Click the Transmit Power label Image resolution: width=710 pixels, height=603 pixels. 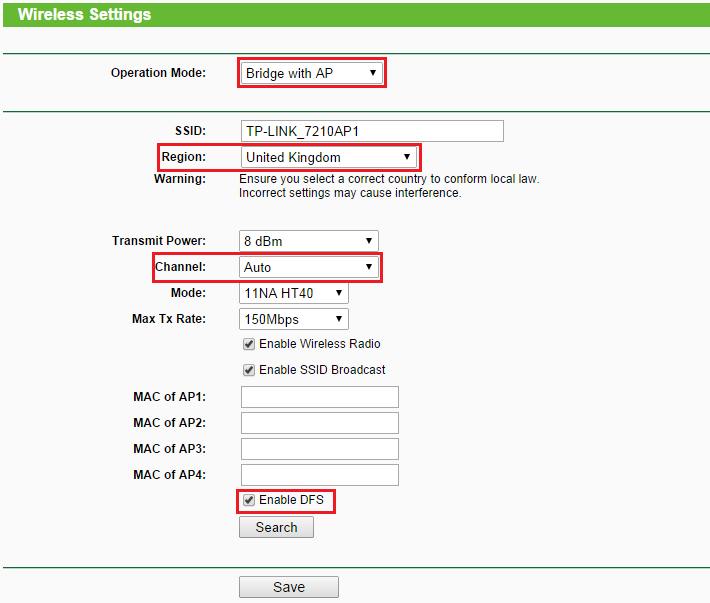coord(159,241)
